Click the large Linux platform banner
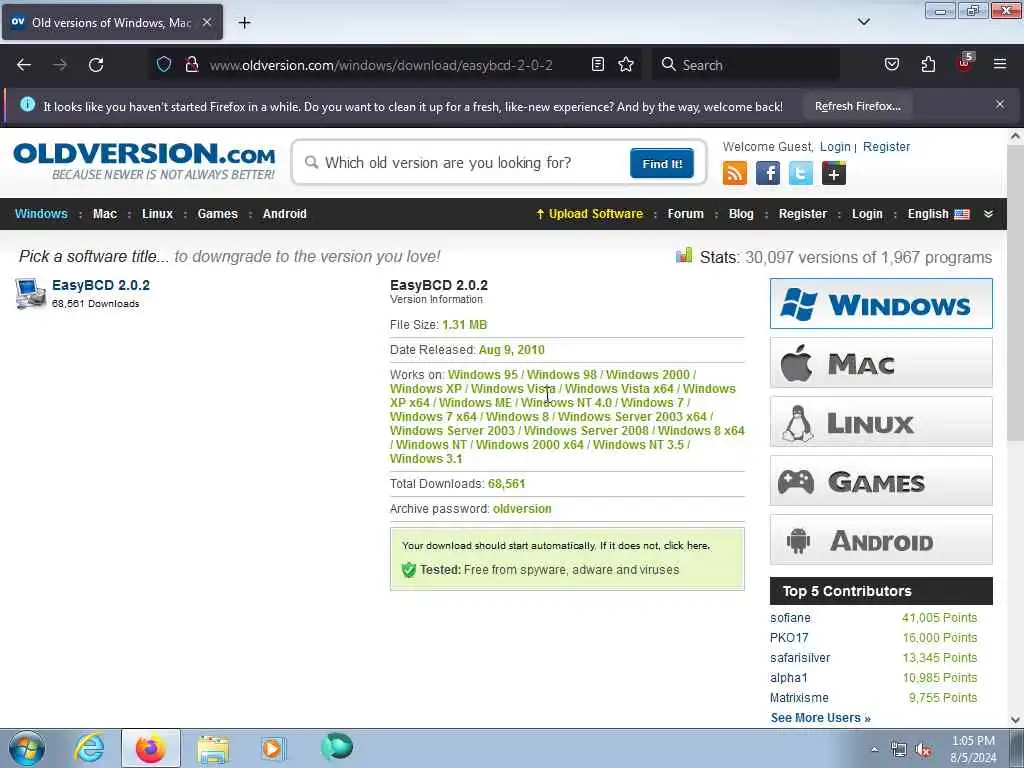Screen dimensions: 1024x768 (x=881, y=422)
